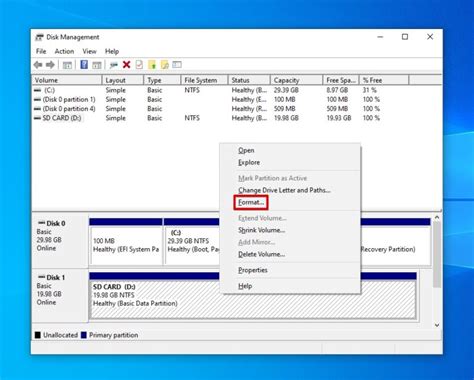Choose Format... from the context menu
This screenshot has width=474, height=380.
point(251,202)
